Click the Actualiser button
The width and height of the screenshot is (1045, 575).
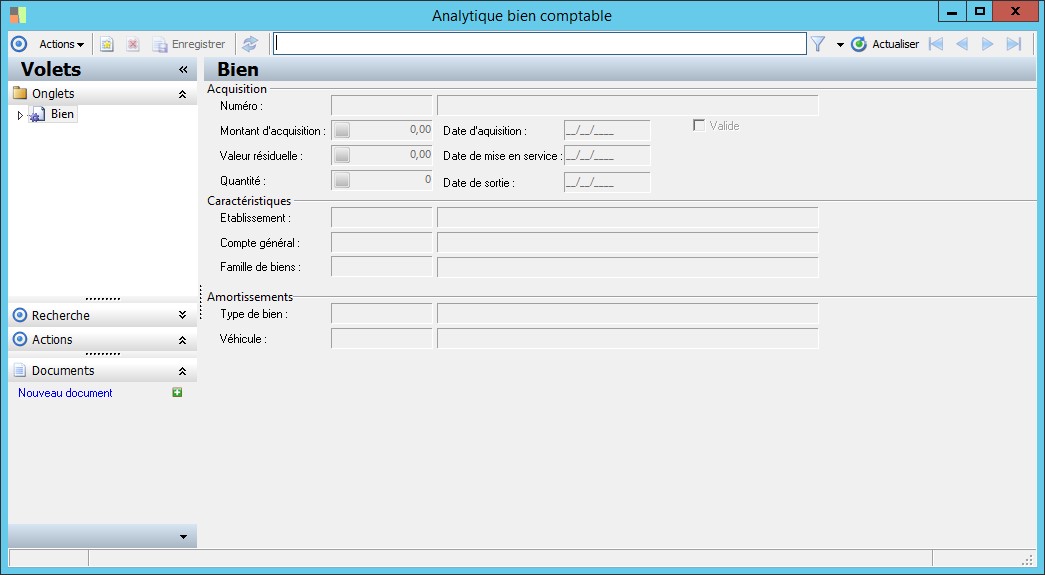click(885, 44)
